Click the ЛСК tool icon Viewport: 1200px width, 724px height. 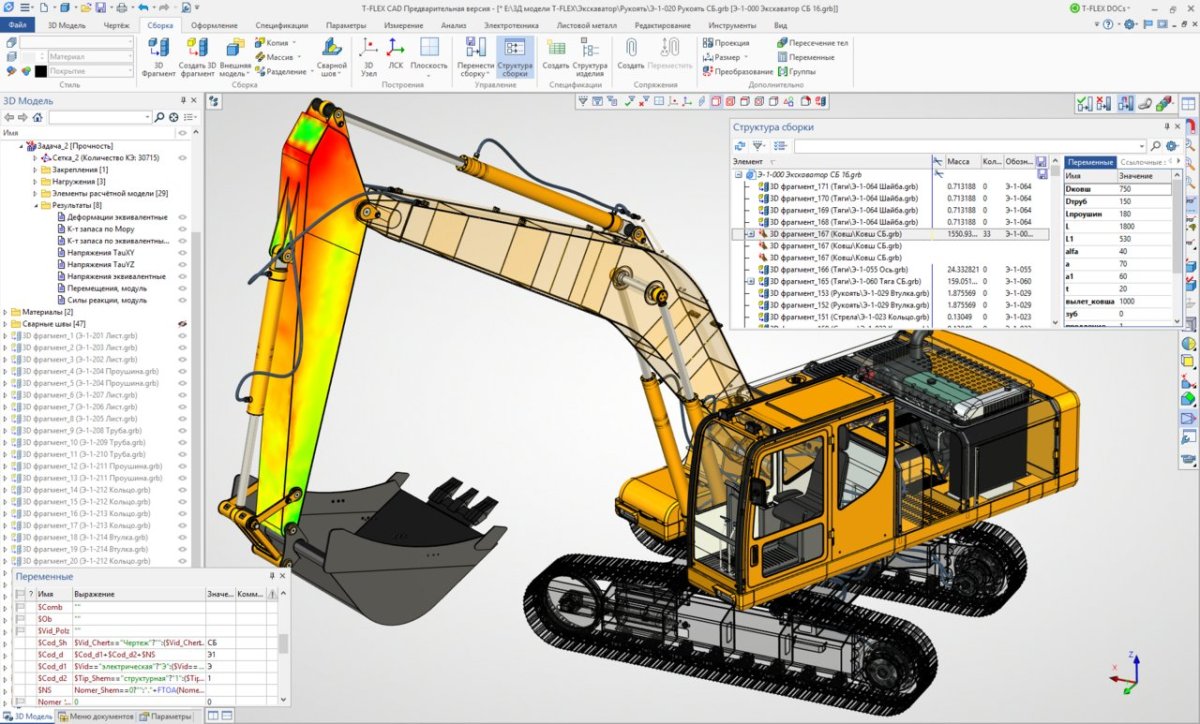[x=393, y=46]
